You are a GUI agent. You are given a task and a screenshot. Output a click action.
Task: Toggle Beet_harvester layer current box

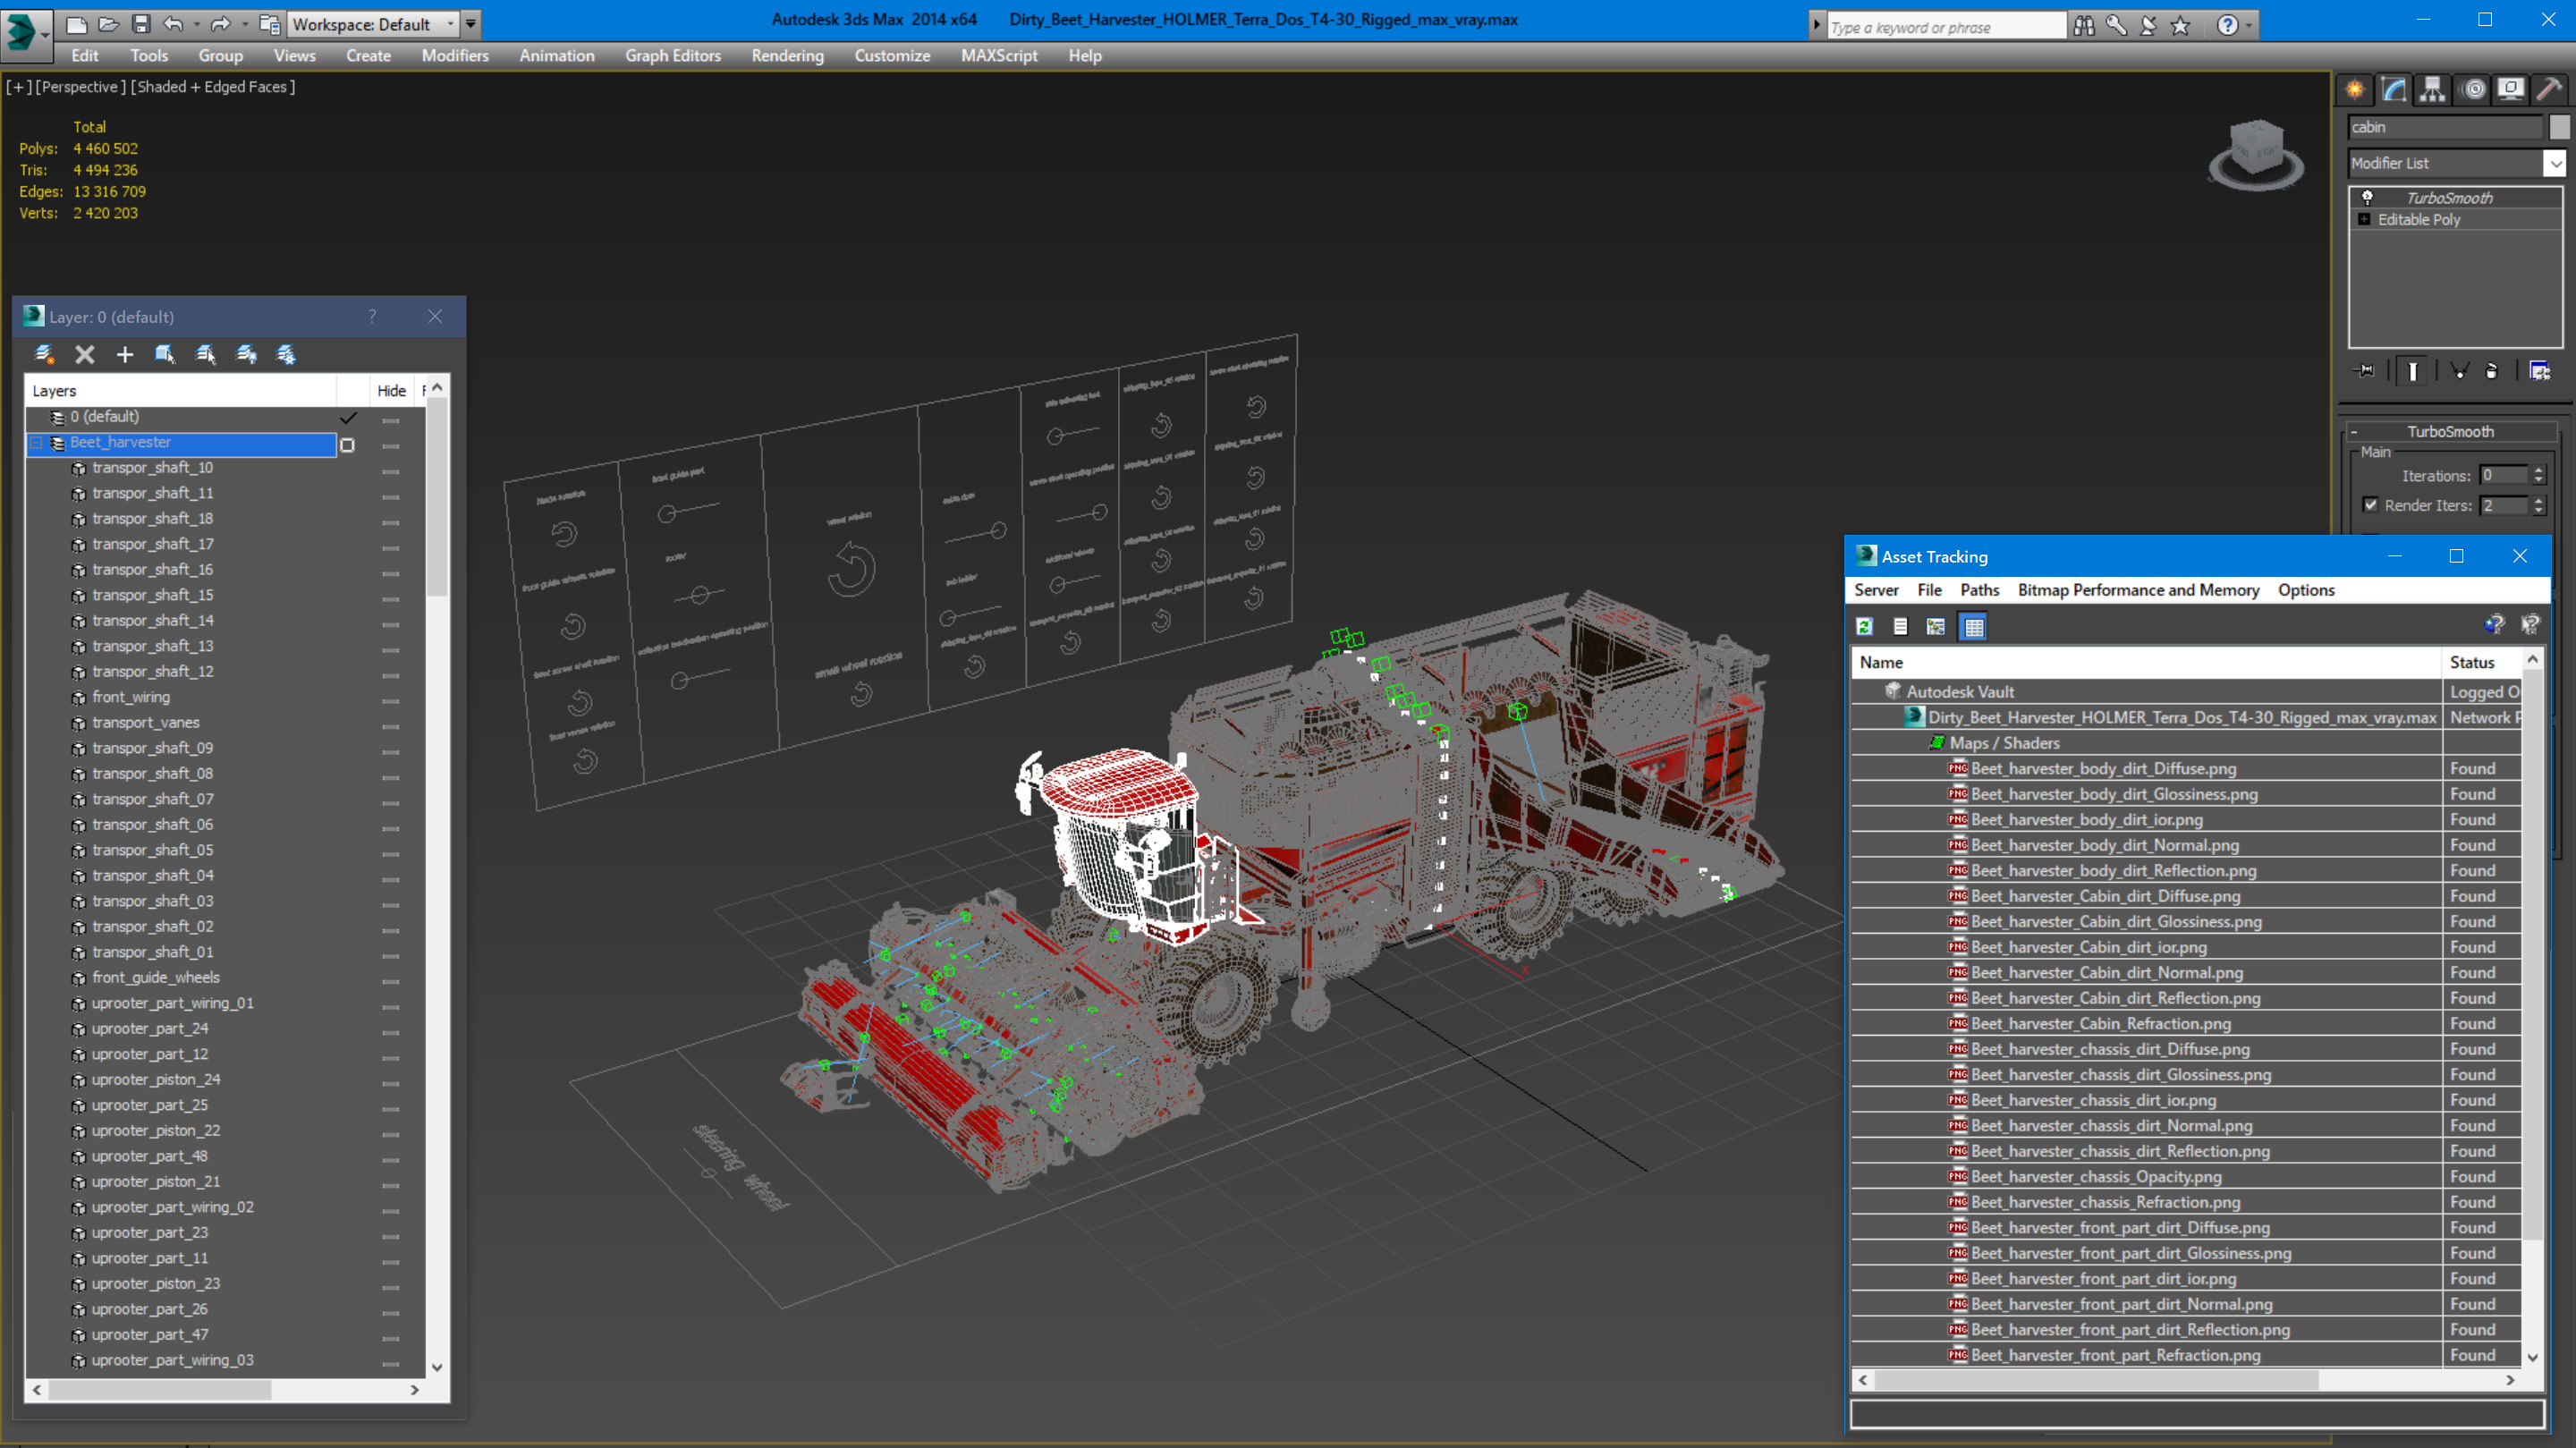tap(348, 445)
